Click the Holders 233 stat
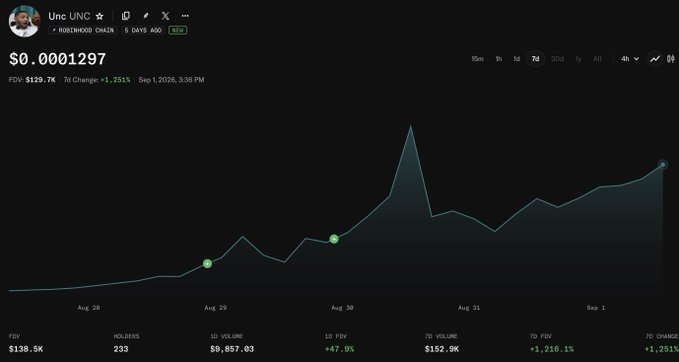Image resolution: width=679 pixels, height=362 pixels. 126,343
